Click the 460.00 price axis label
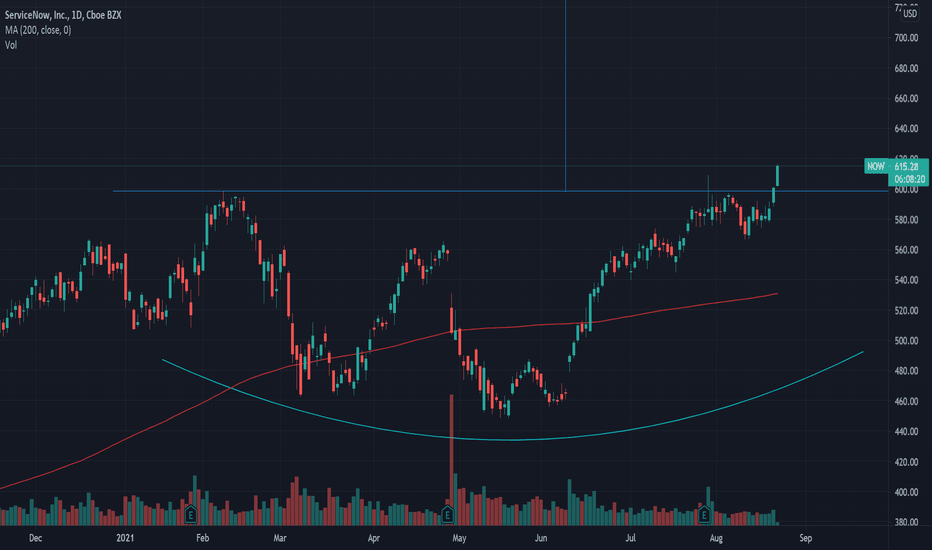This screenshot has width=932, height=550. [906, 401]
